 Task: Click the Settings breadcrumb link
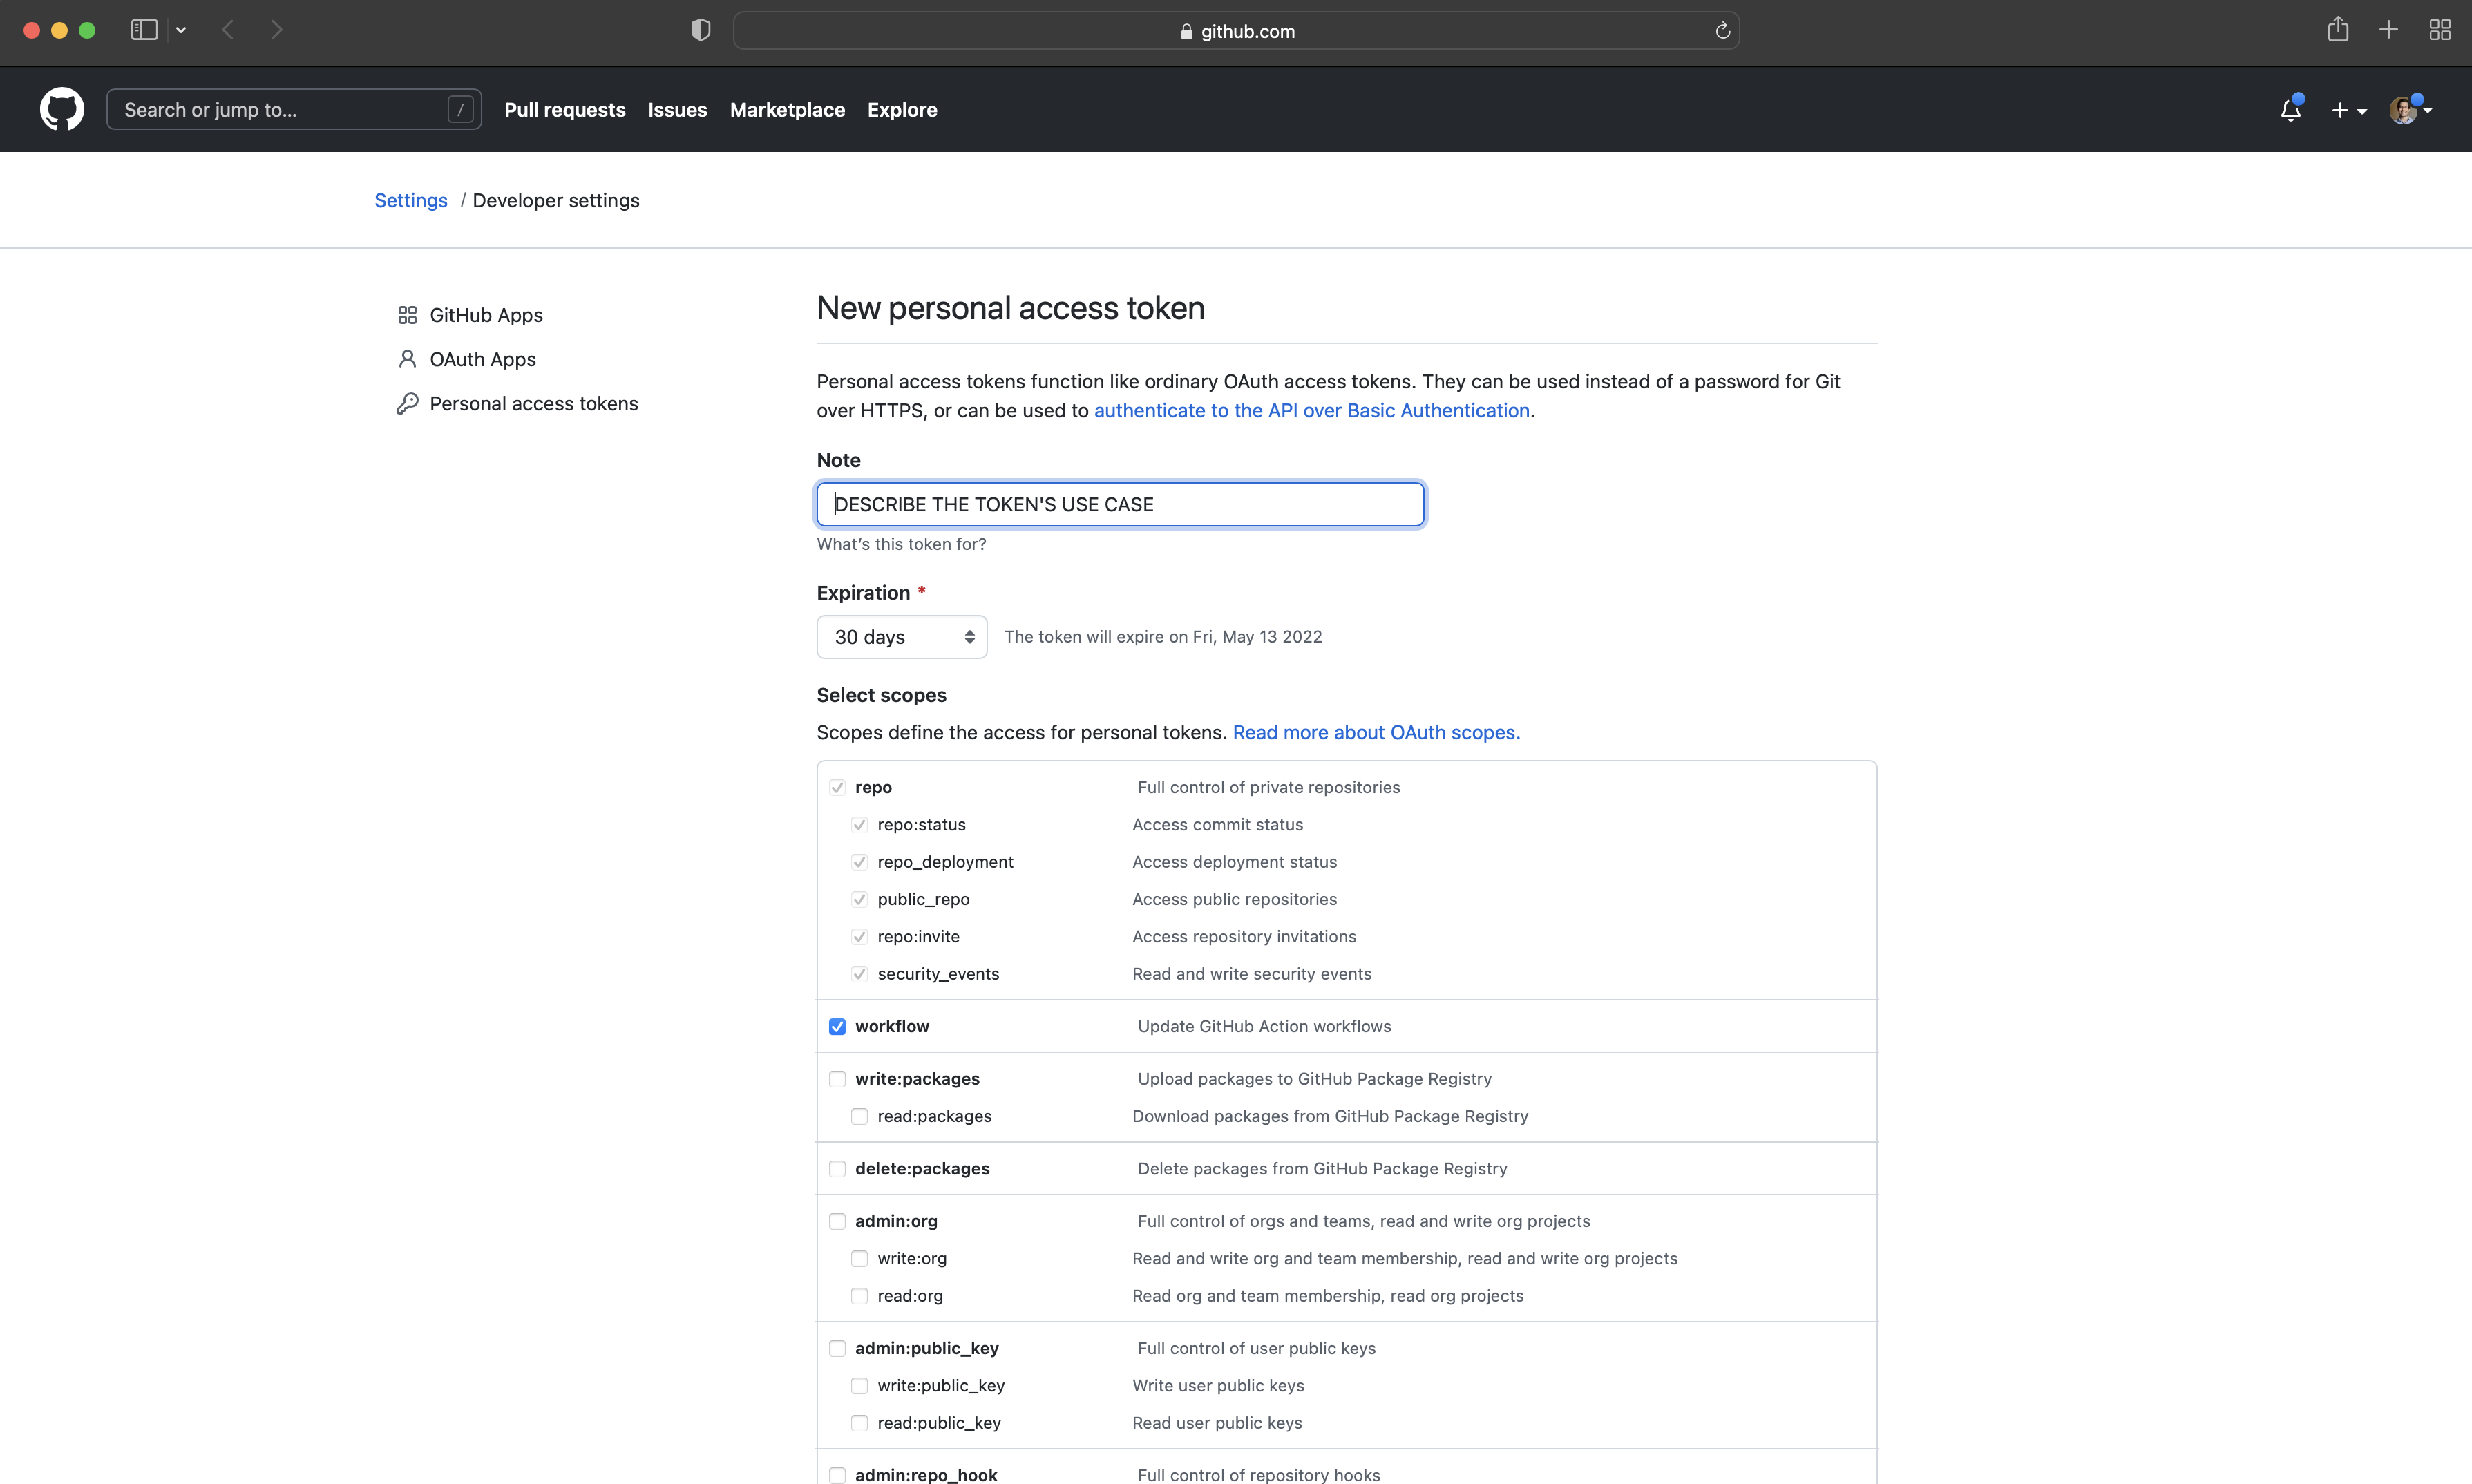click(410, 200)
